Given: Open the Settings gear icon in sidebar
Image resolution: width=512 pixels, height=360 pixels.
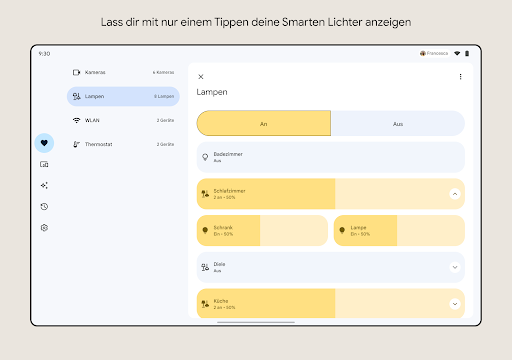Looking at the screenshot, I should click(44, 228).
